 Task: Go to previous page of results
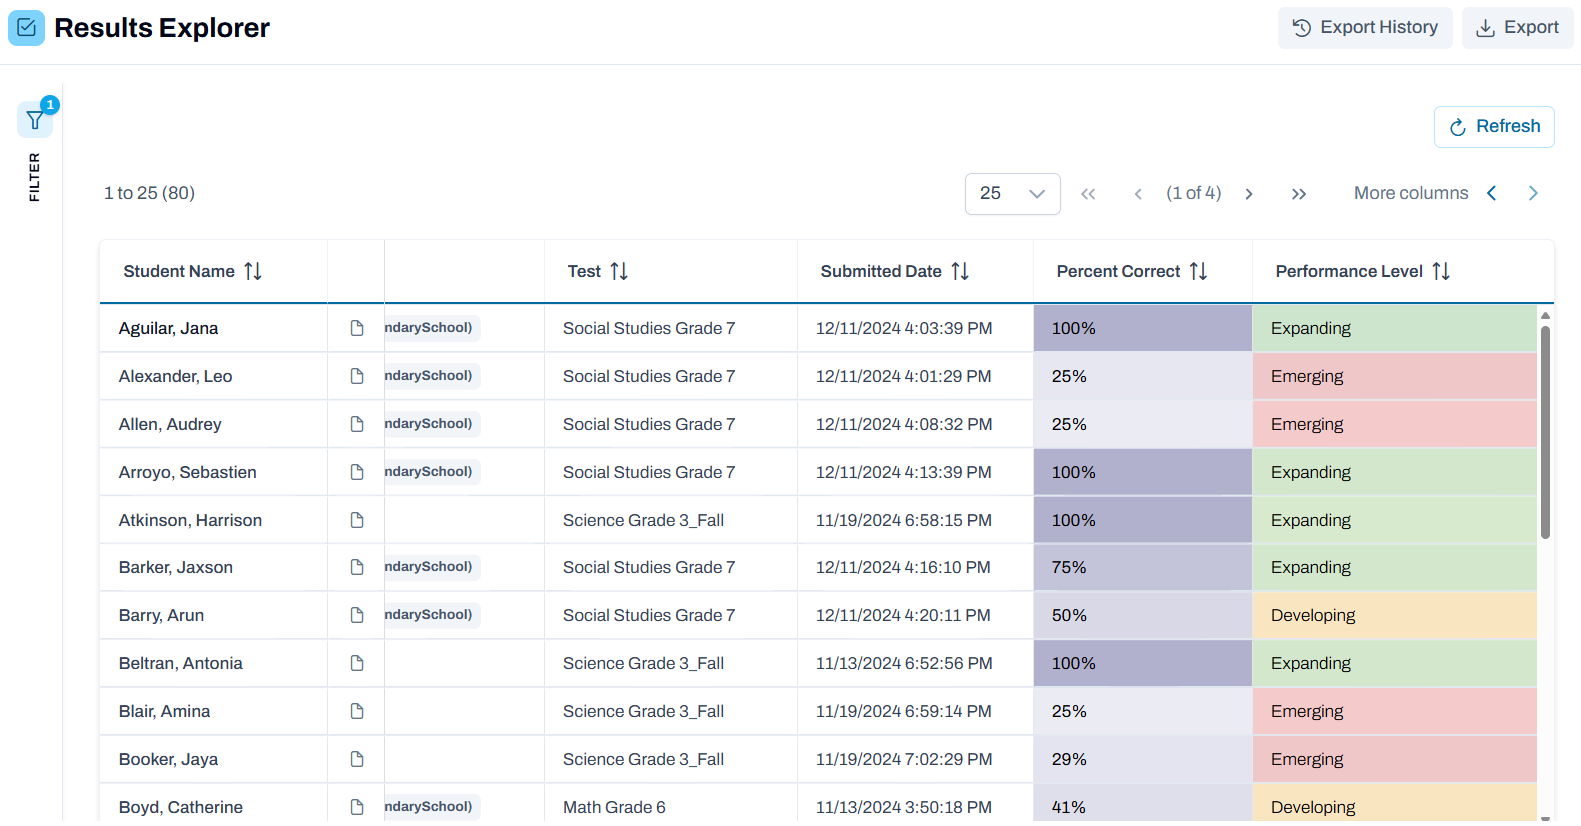pyautogui.click(x=1138, y=194)
